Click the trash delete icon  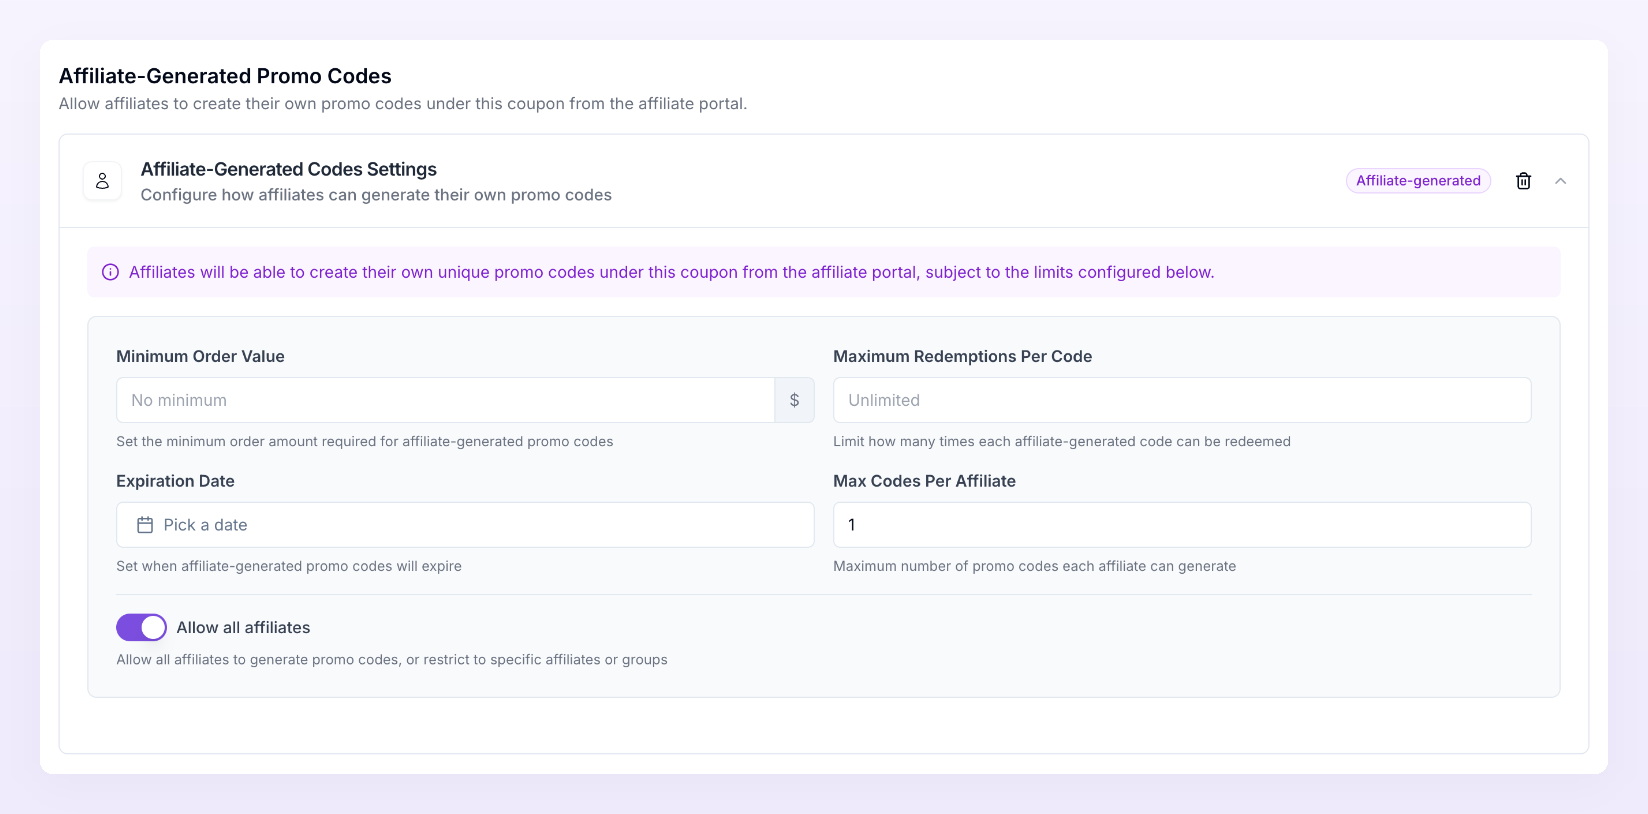pyautogui.click(x=1523, y=181)
